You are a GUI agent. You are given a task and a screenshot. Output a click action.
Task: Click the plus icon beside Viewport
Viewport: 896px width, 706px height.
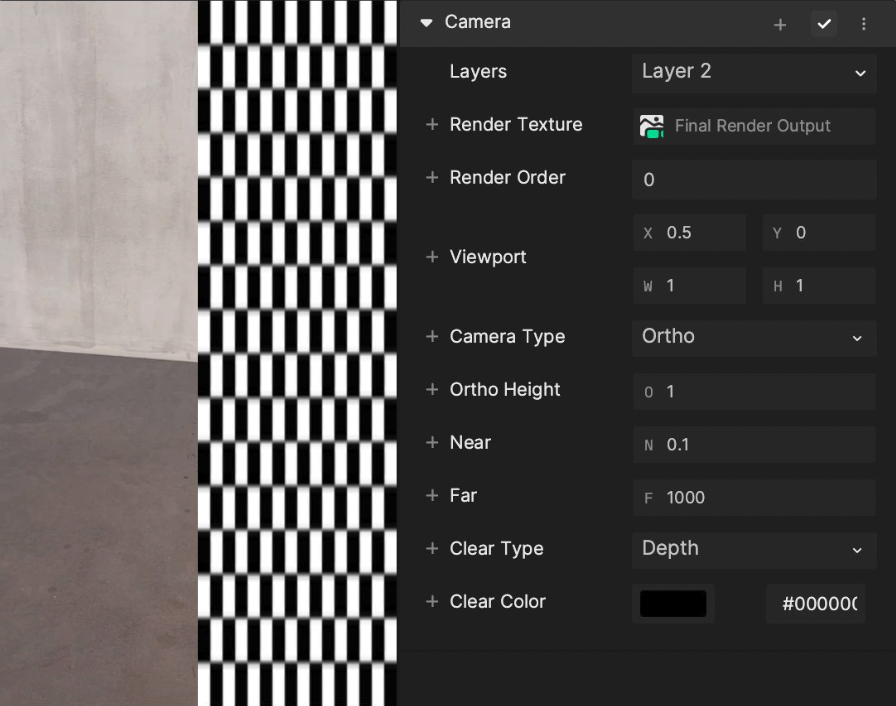click(x=431, y=257)
